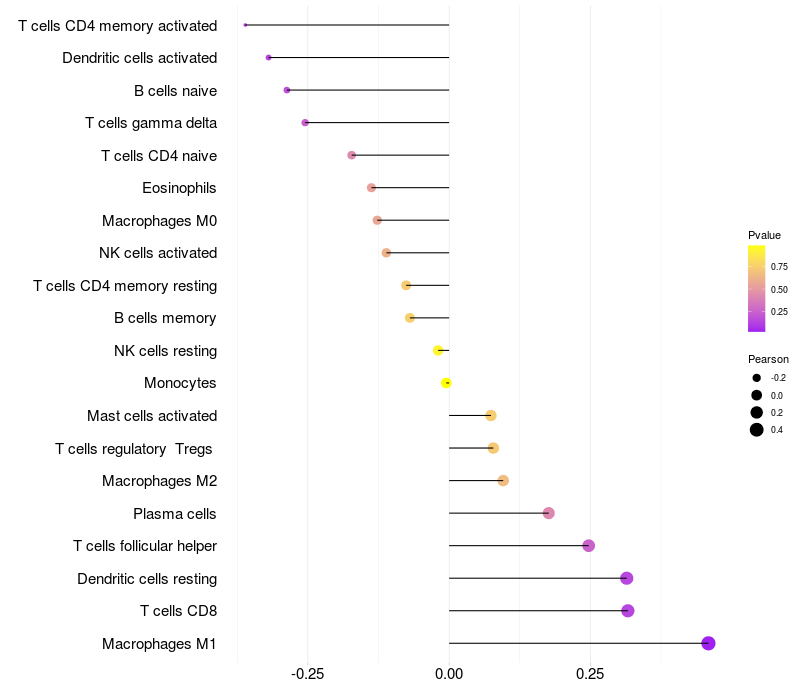The image size is (800, 700).
Task: Select the "Macrophages M0" axis label
Action: [x=159, y=221]
